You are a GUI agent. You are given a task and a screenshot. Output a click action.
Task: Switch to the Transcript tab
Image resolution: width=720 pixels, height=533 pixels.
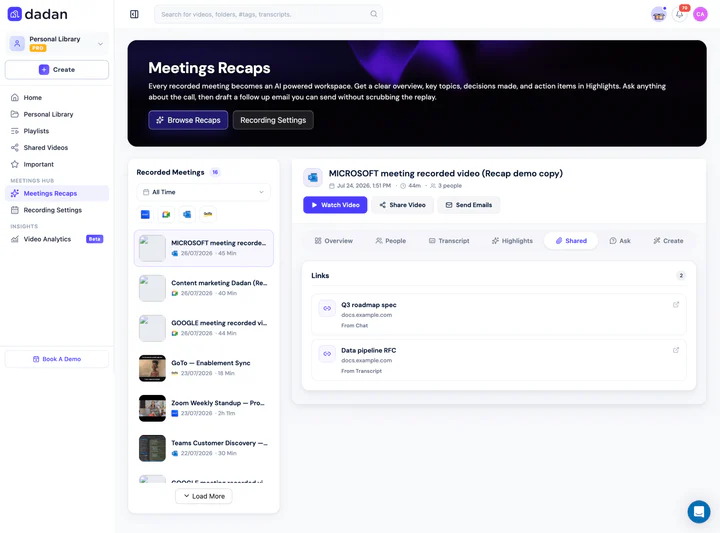449,241
